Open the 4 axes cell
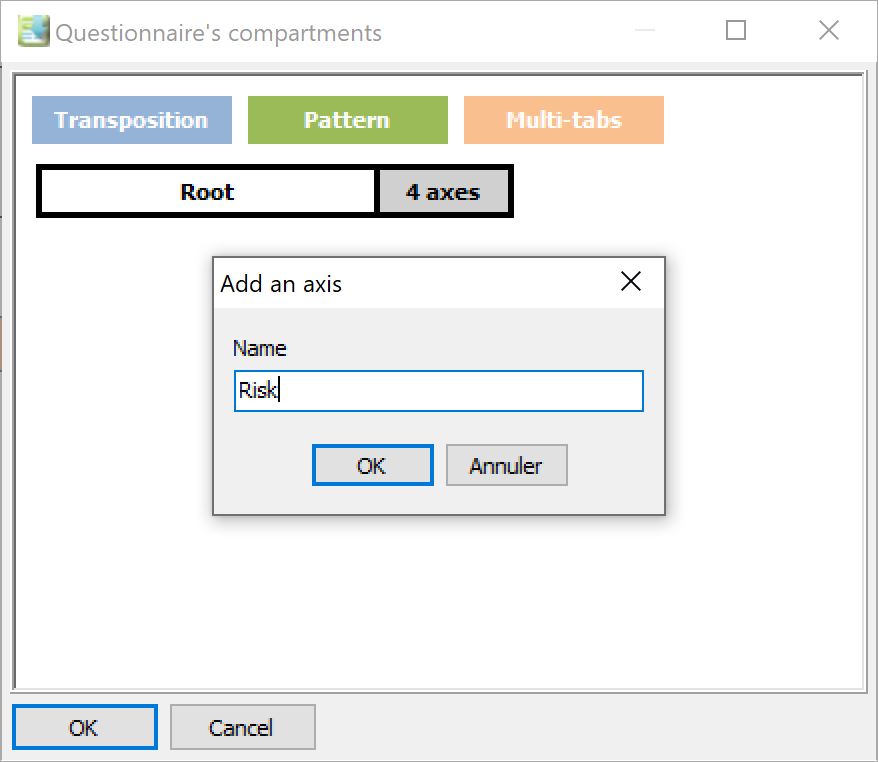This screenshot has width=878, height=762. (x=443, y=192)
